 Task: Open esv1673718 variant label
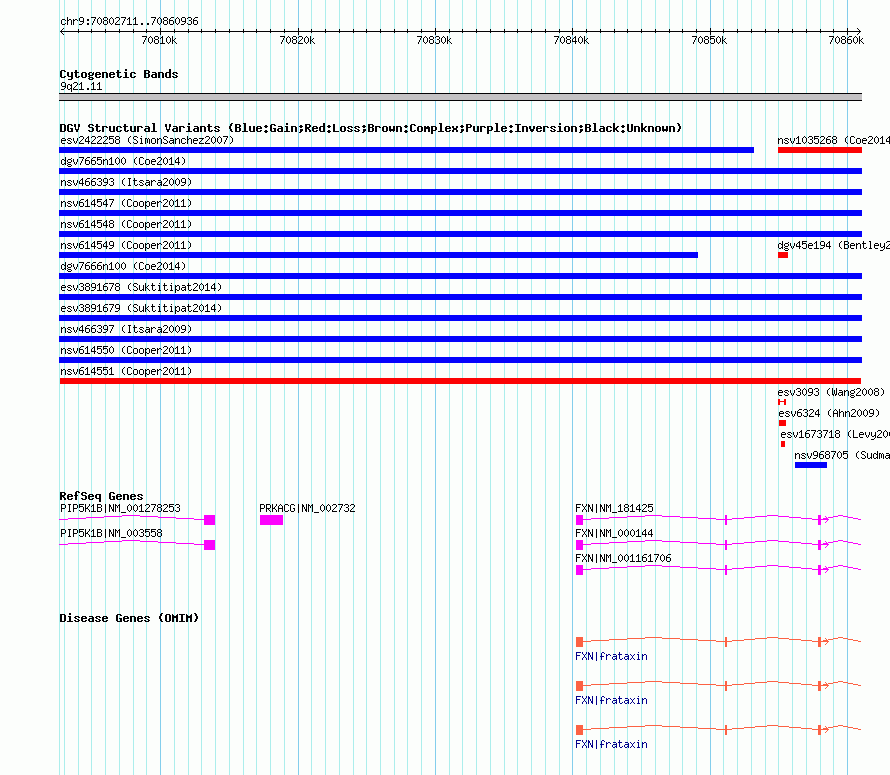click(x=835, y=434)
